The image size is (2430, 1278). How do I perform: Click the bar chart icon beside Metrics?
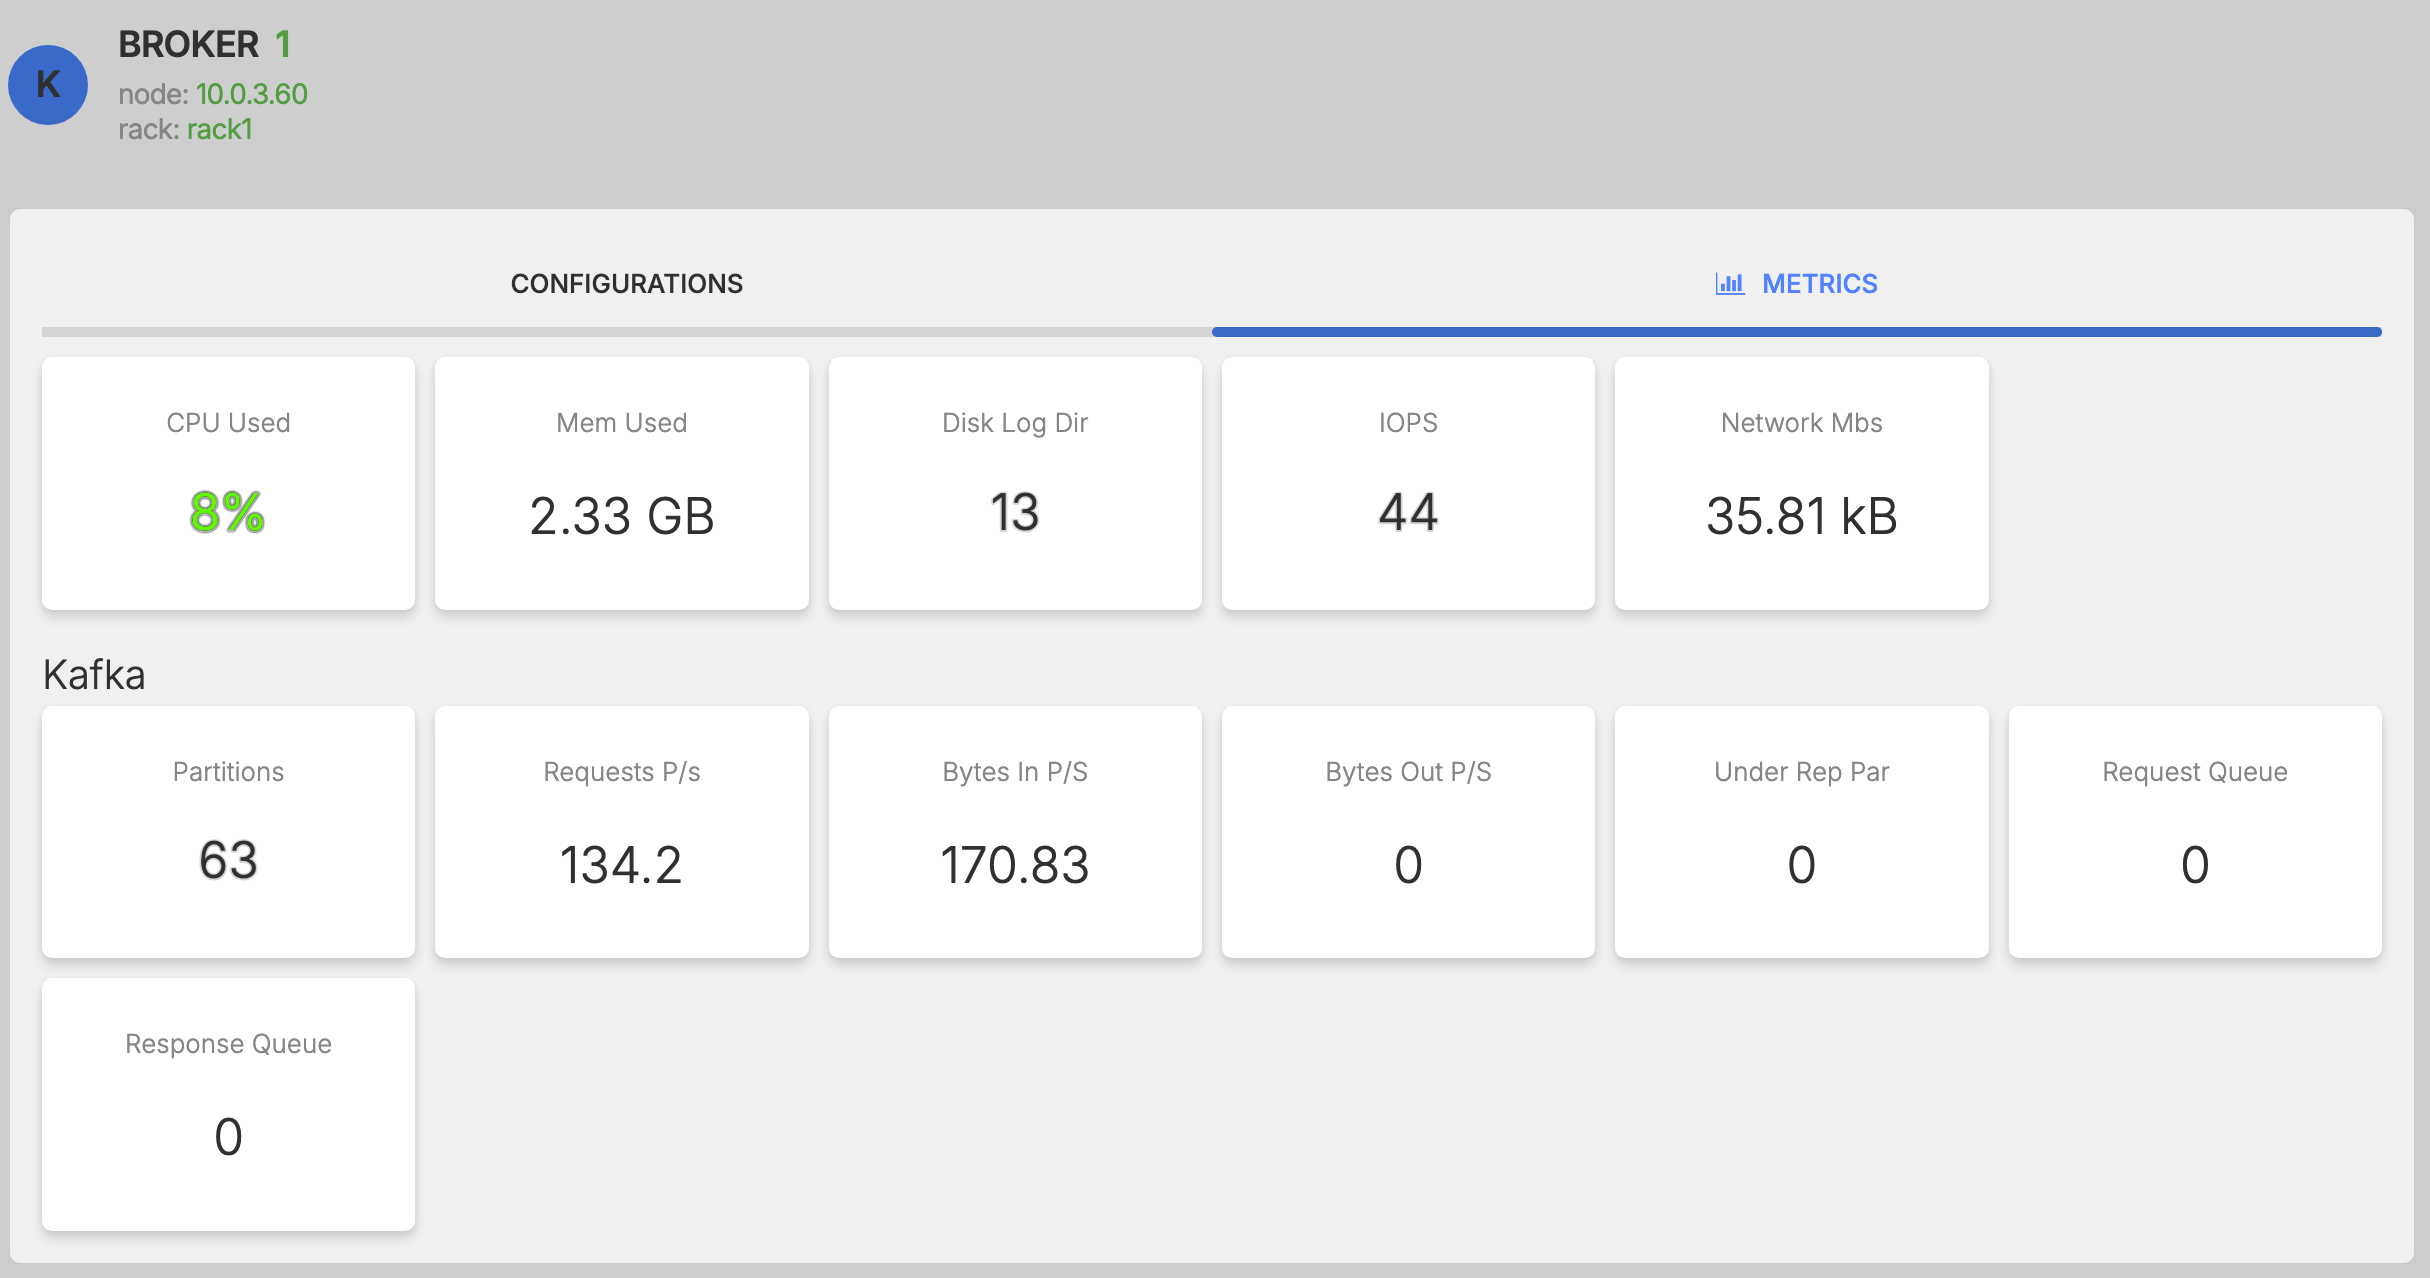1729,284
